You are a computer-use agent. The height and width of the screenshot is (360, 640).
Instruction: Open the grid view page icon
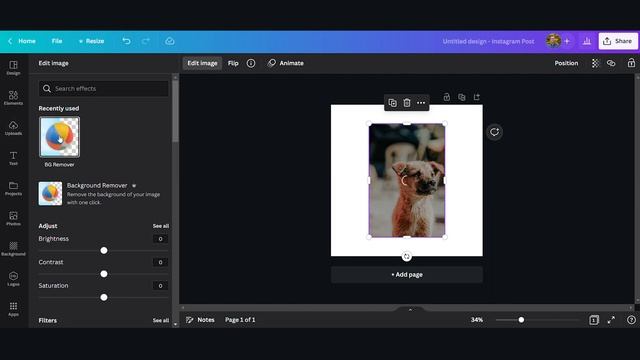(x=594, y=320)
